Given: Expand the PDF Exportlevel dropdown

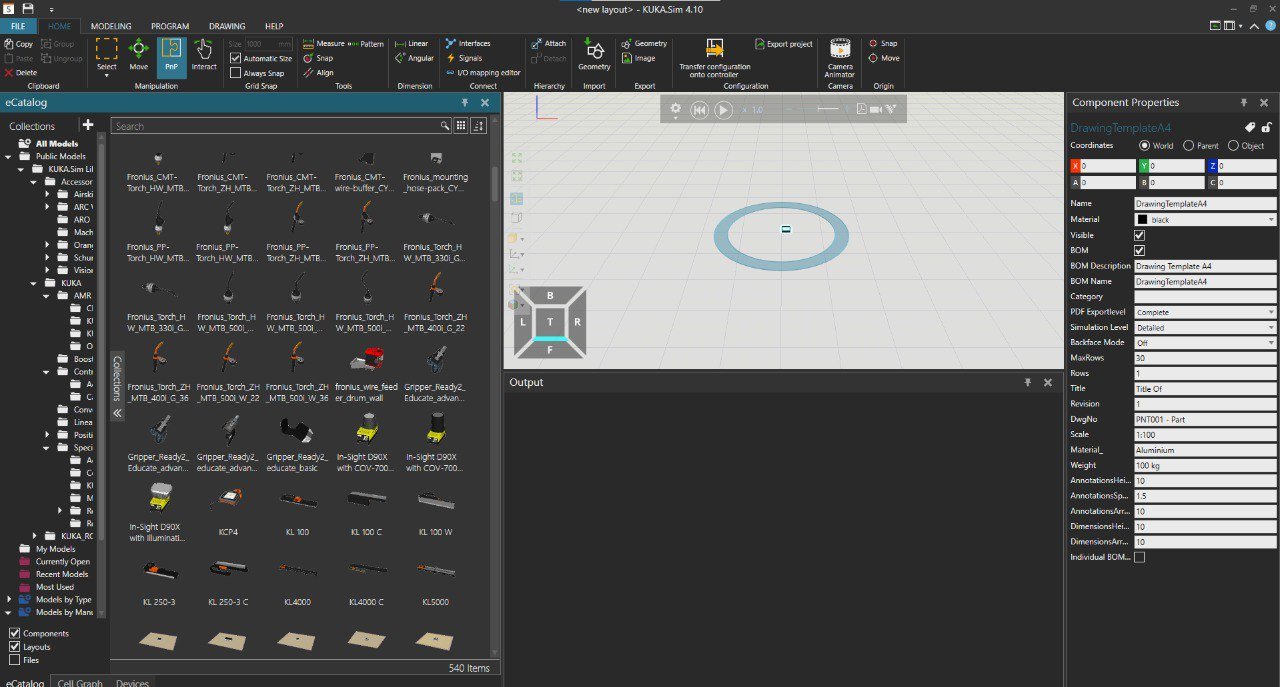Looking at the screenshot, I should pyautogui.click(x=1205, y=312).
